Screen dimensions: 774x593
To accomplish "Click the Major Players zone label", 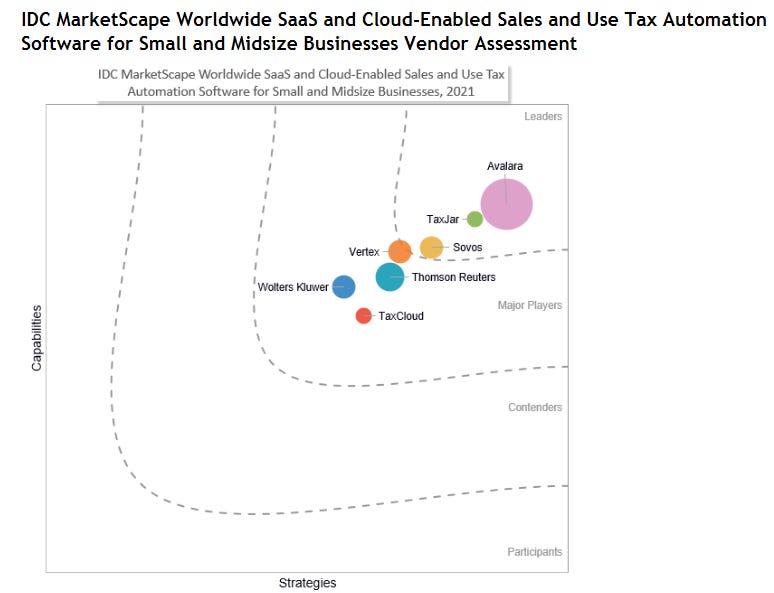I will click(x=530, y=305).
